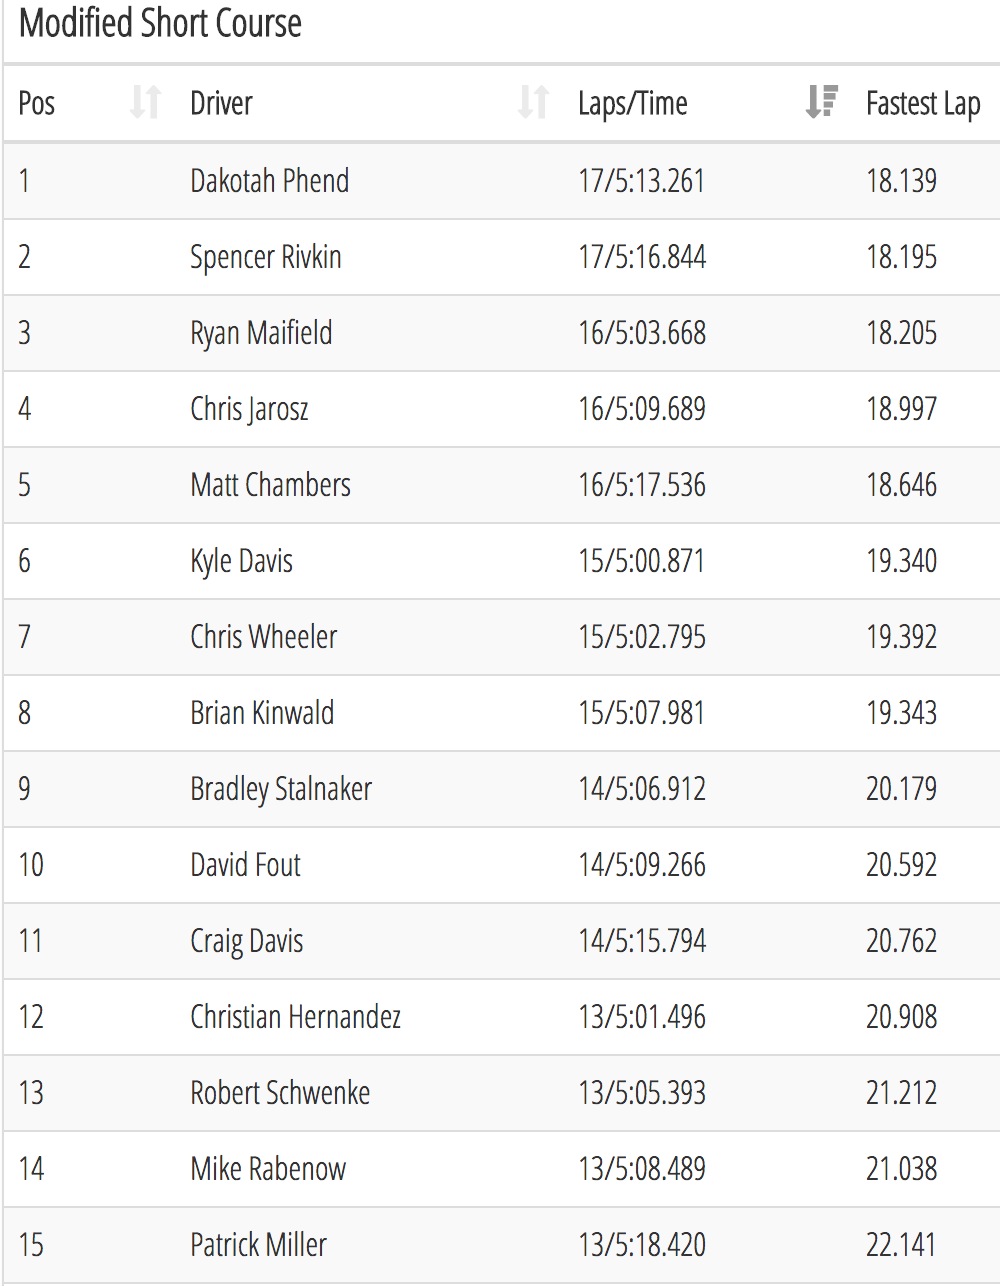This screenshot has height=1286, width=1000.
Task: Select Bradley Stalnaker's fastest lap 20.179
Action: coord(901,789)
